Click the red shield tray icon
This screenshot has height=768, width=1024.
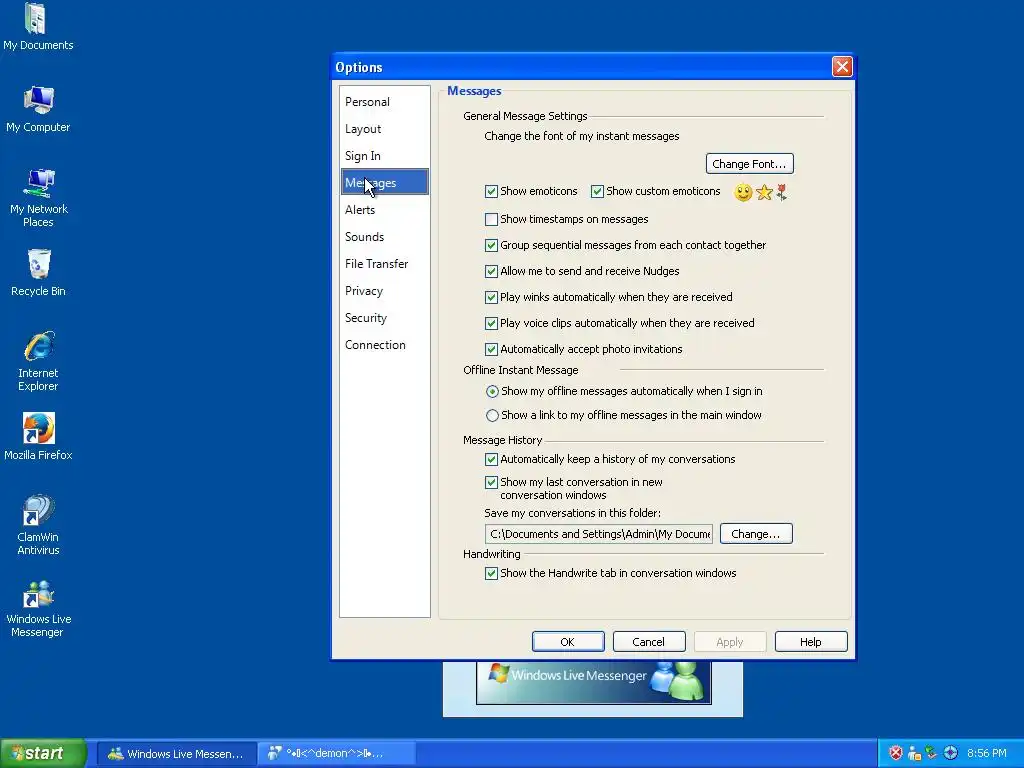tap(896, 753)
